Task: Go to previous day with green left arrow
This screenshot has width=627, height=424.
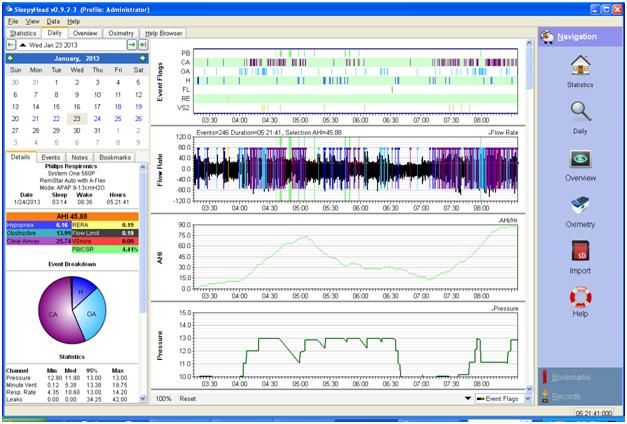Action: tap(11, 45)
